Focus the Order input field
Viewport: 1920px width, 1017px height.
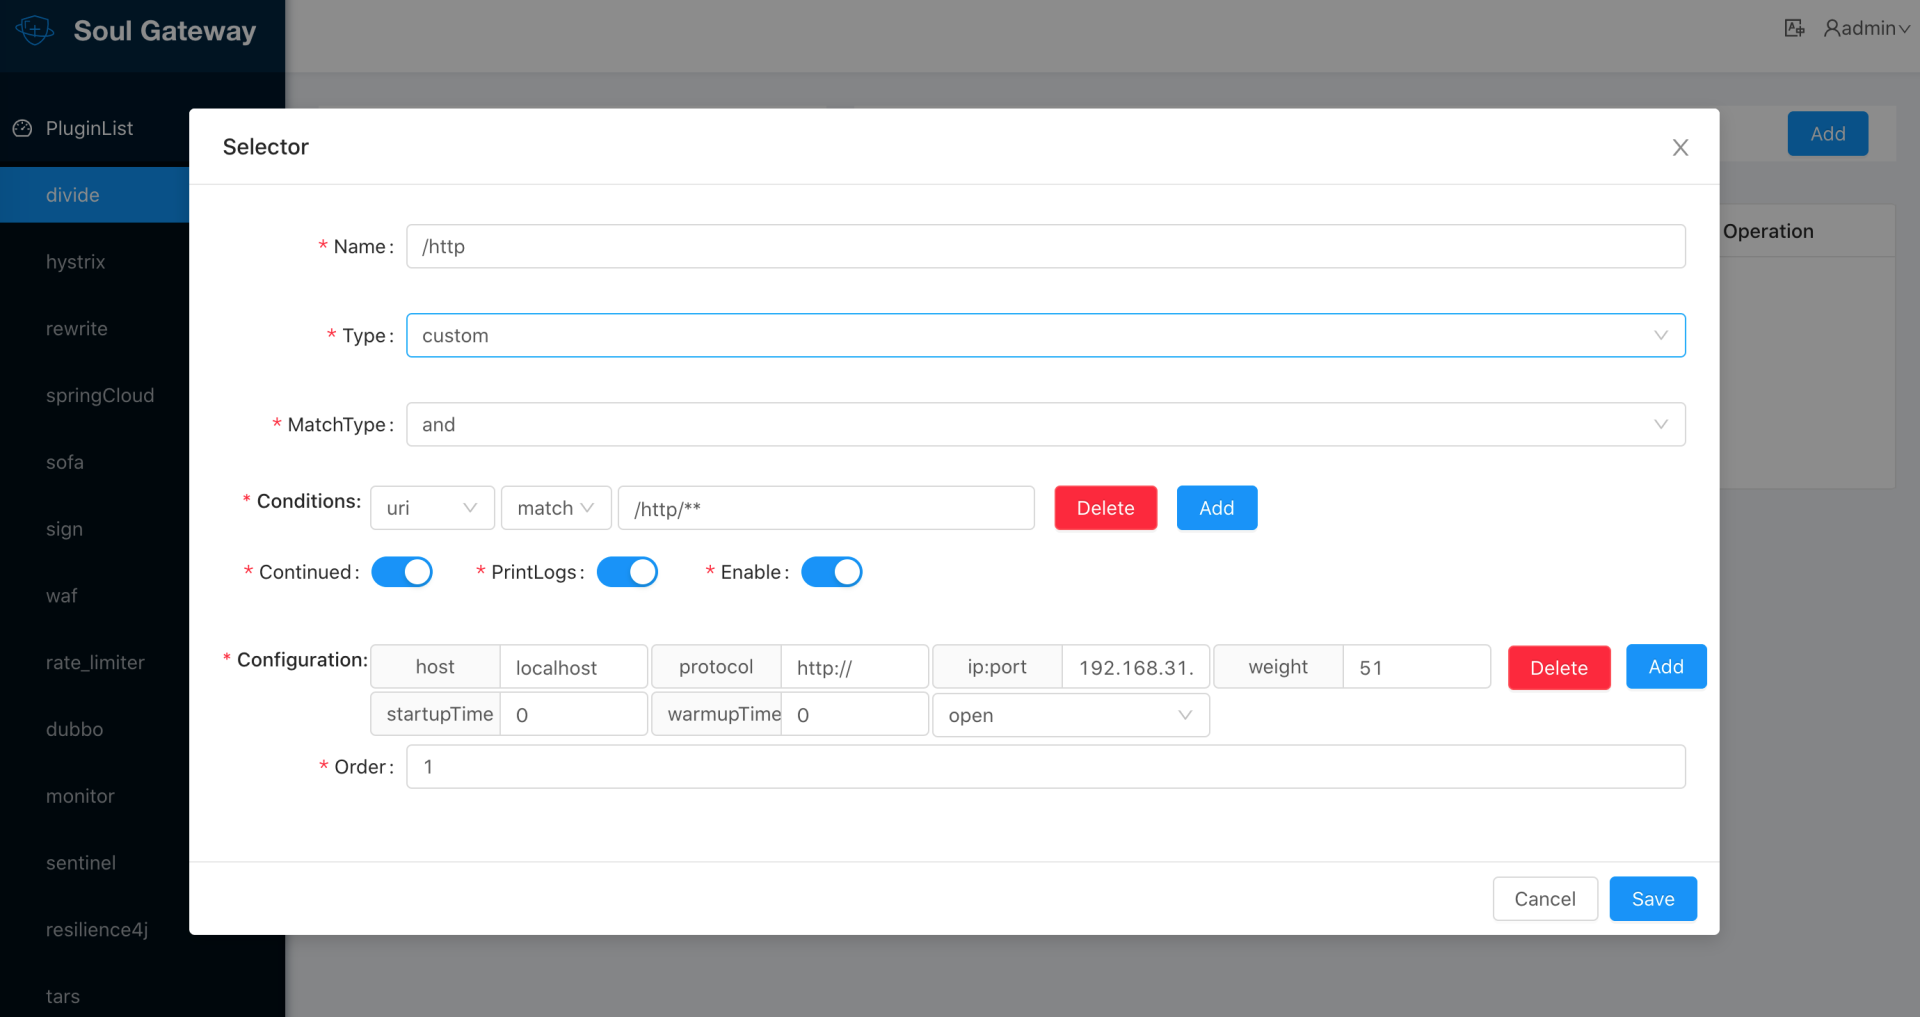point(1045,767)
